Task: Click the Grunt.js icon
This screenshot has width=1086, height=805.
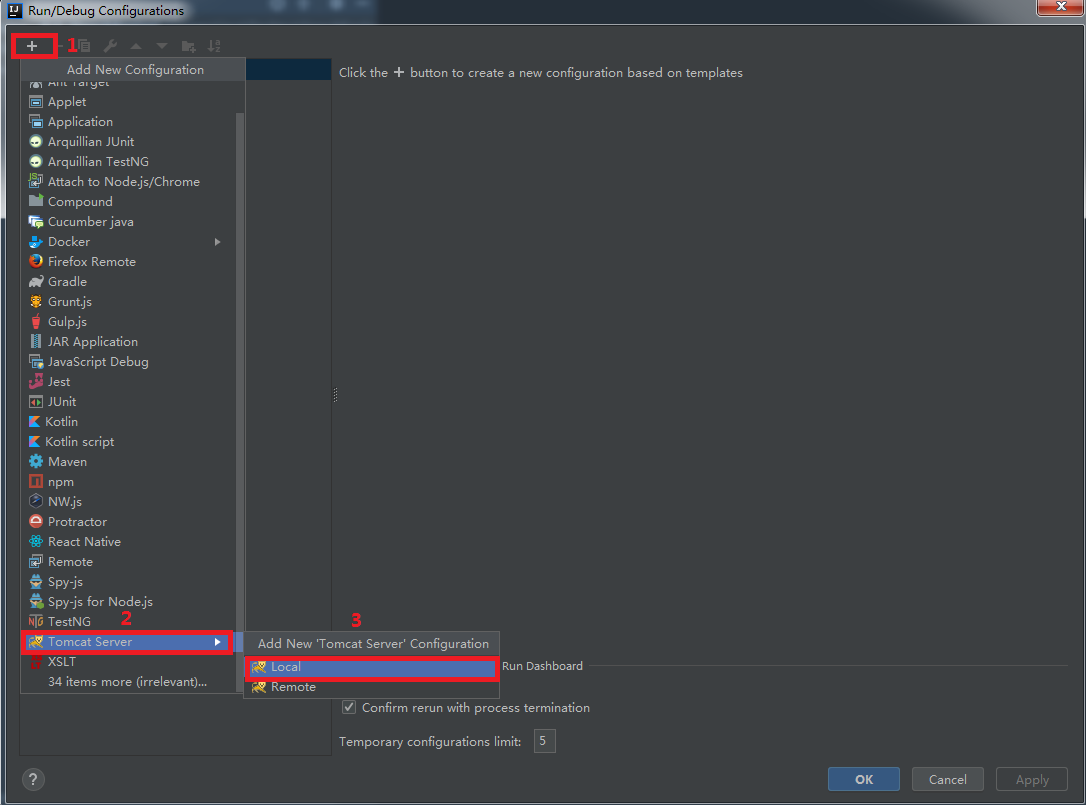Action: (36, 302)
